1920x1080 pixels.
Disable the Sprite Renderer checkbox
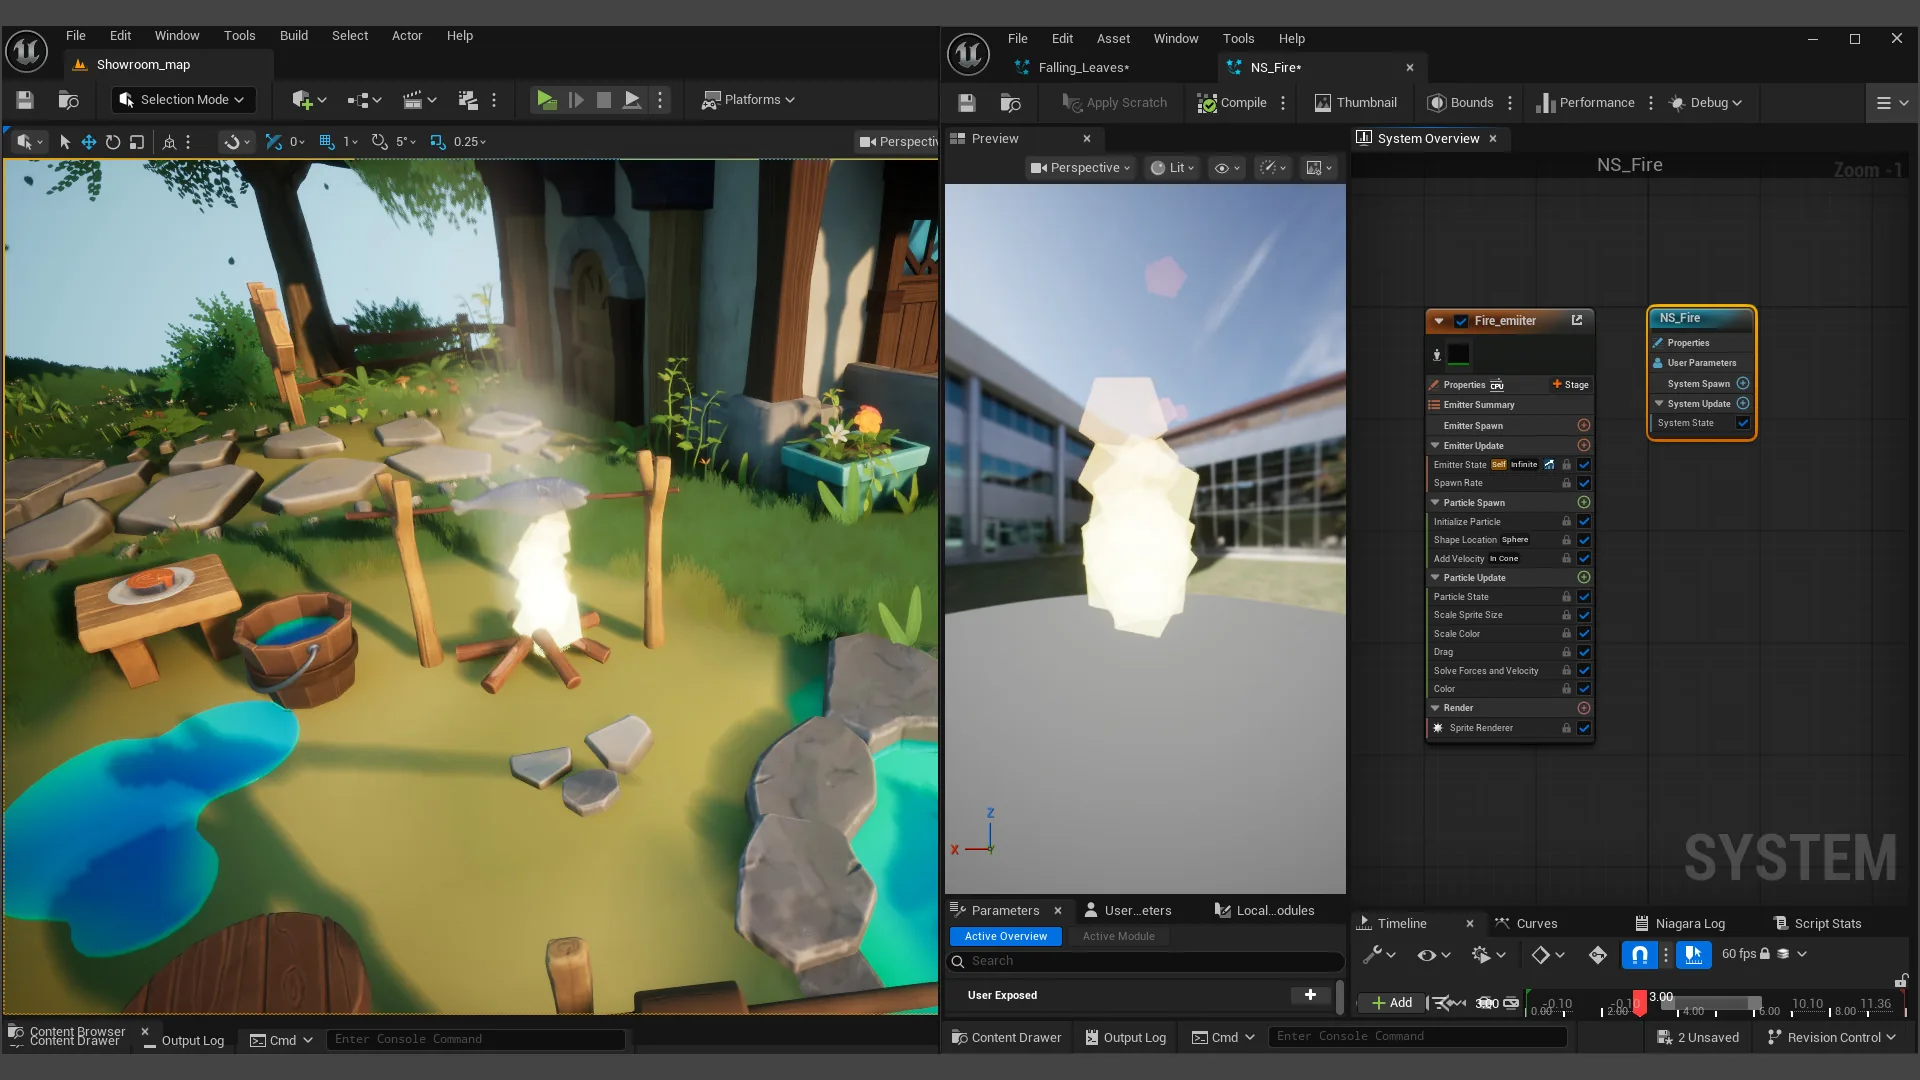pyautogui.click(x=1584, y=728)
